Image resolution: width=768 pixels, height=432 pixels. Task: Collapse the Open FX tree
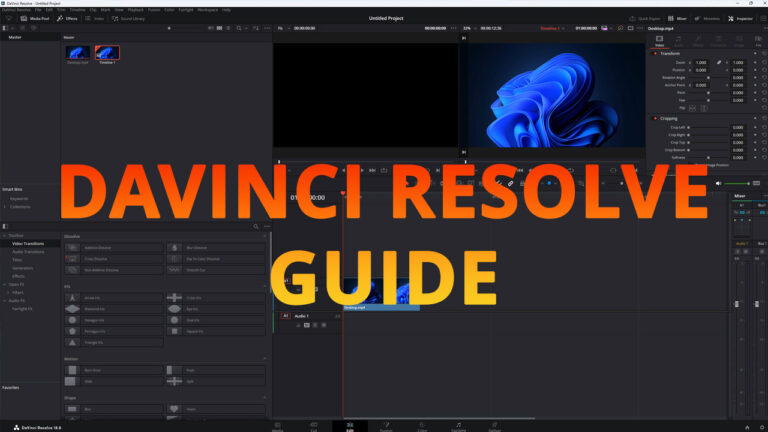4,285
